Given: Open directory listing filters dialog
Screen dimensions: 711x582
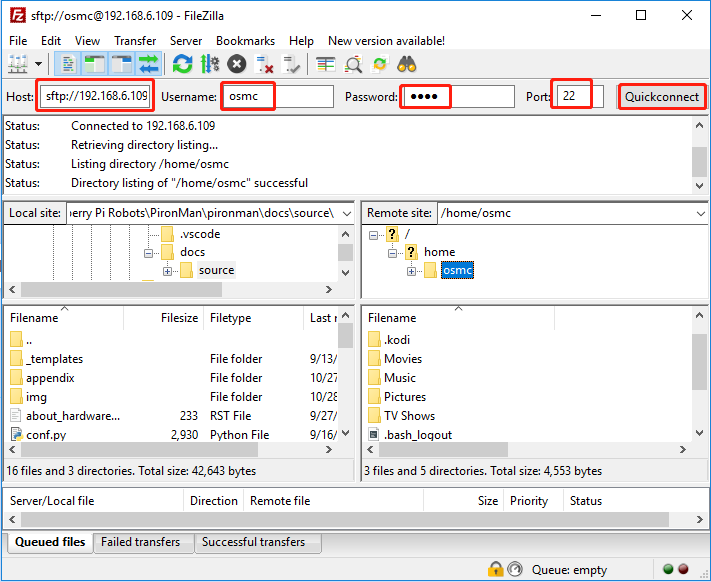Looking at the screenshot, I should tap(325, 64).
